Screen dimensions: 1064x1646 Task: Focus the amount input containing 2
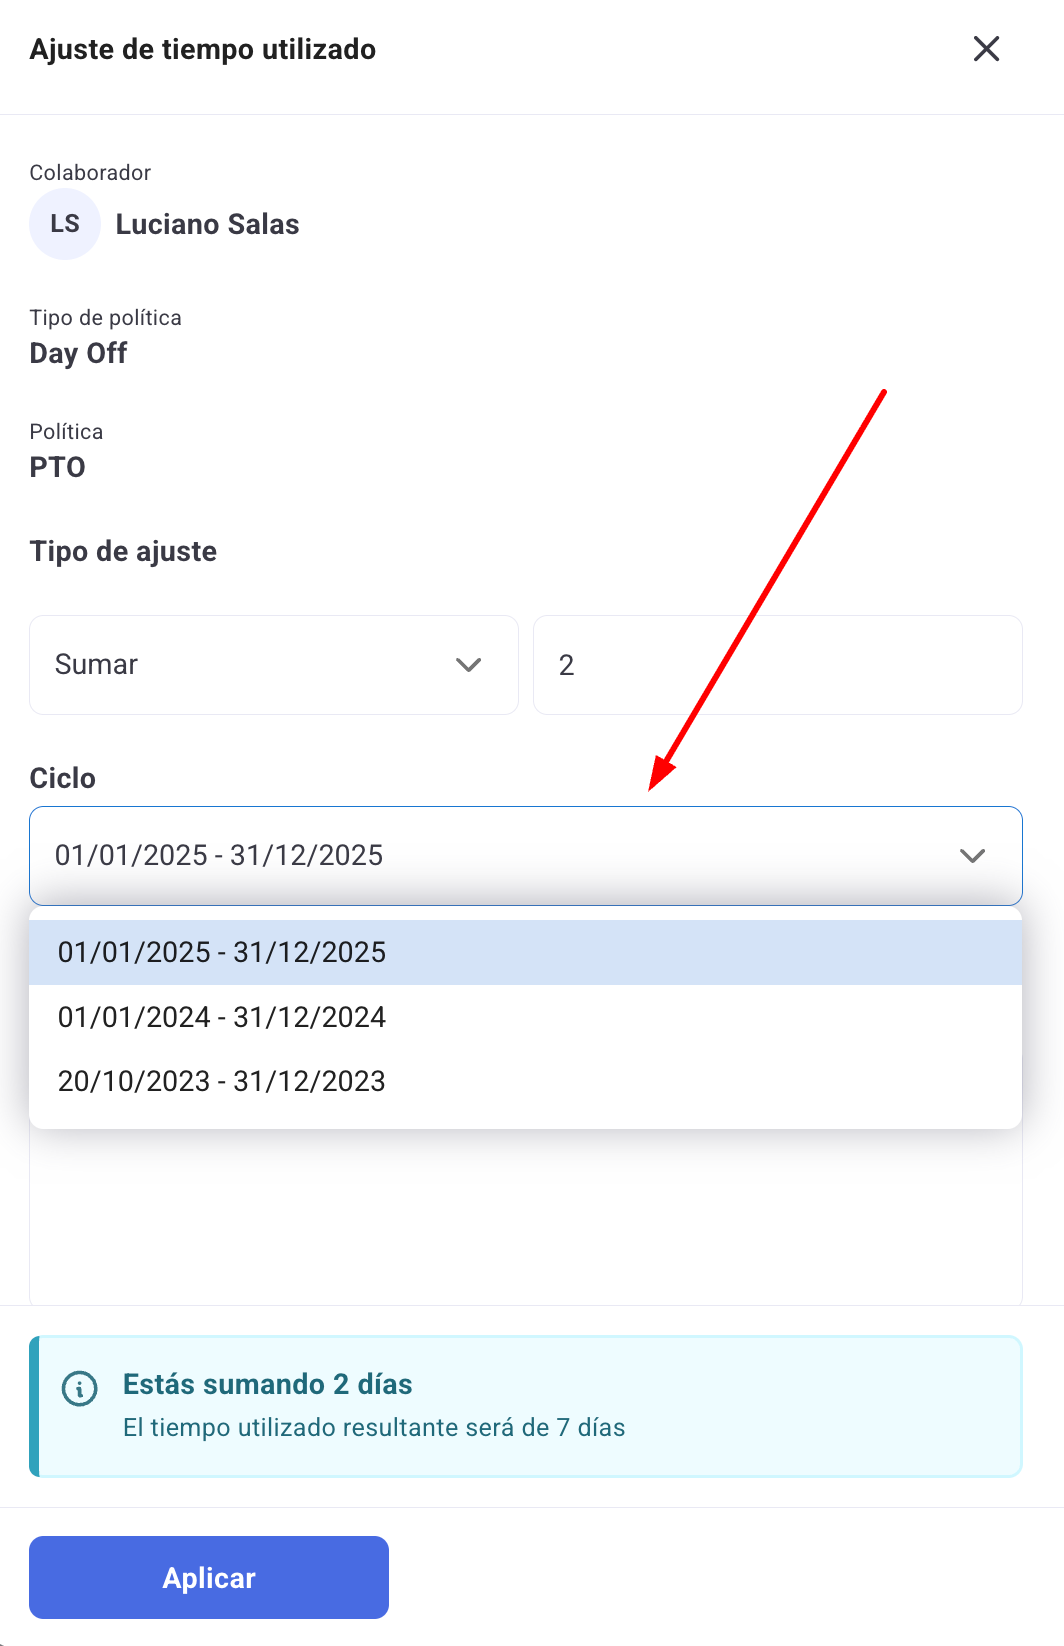(x=777, y=665)
